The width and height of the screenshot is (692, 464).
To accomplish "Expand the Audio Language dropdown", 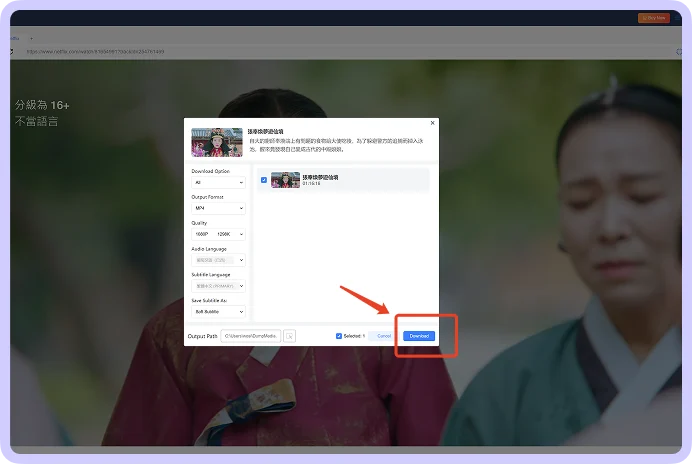I will [x=218, y=260].
